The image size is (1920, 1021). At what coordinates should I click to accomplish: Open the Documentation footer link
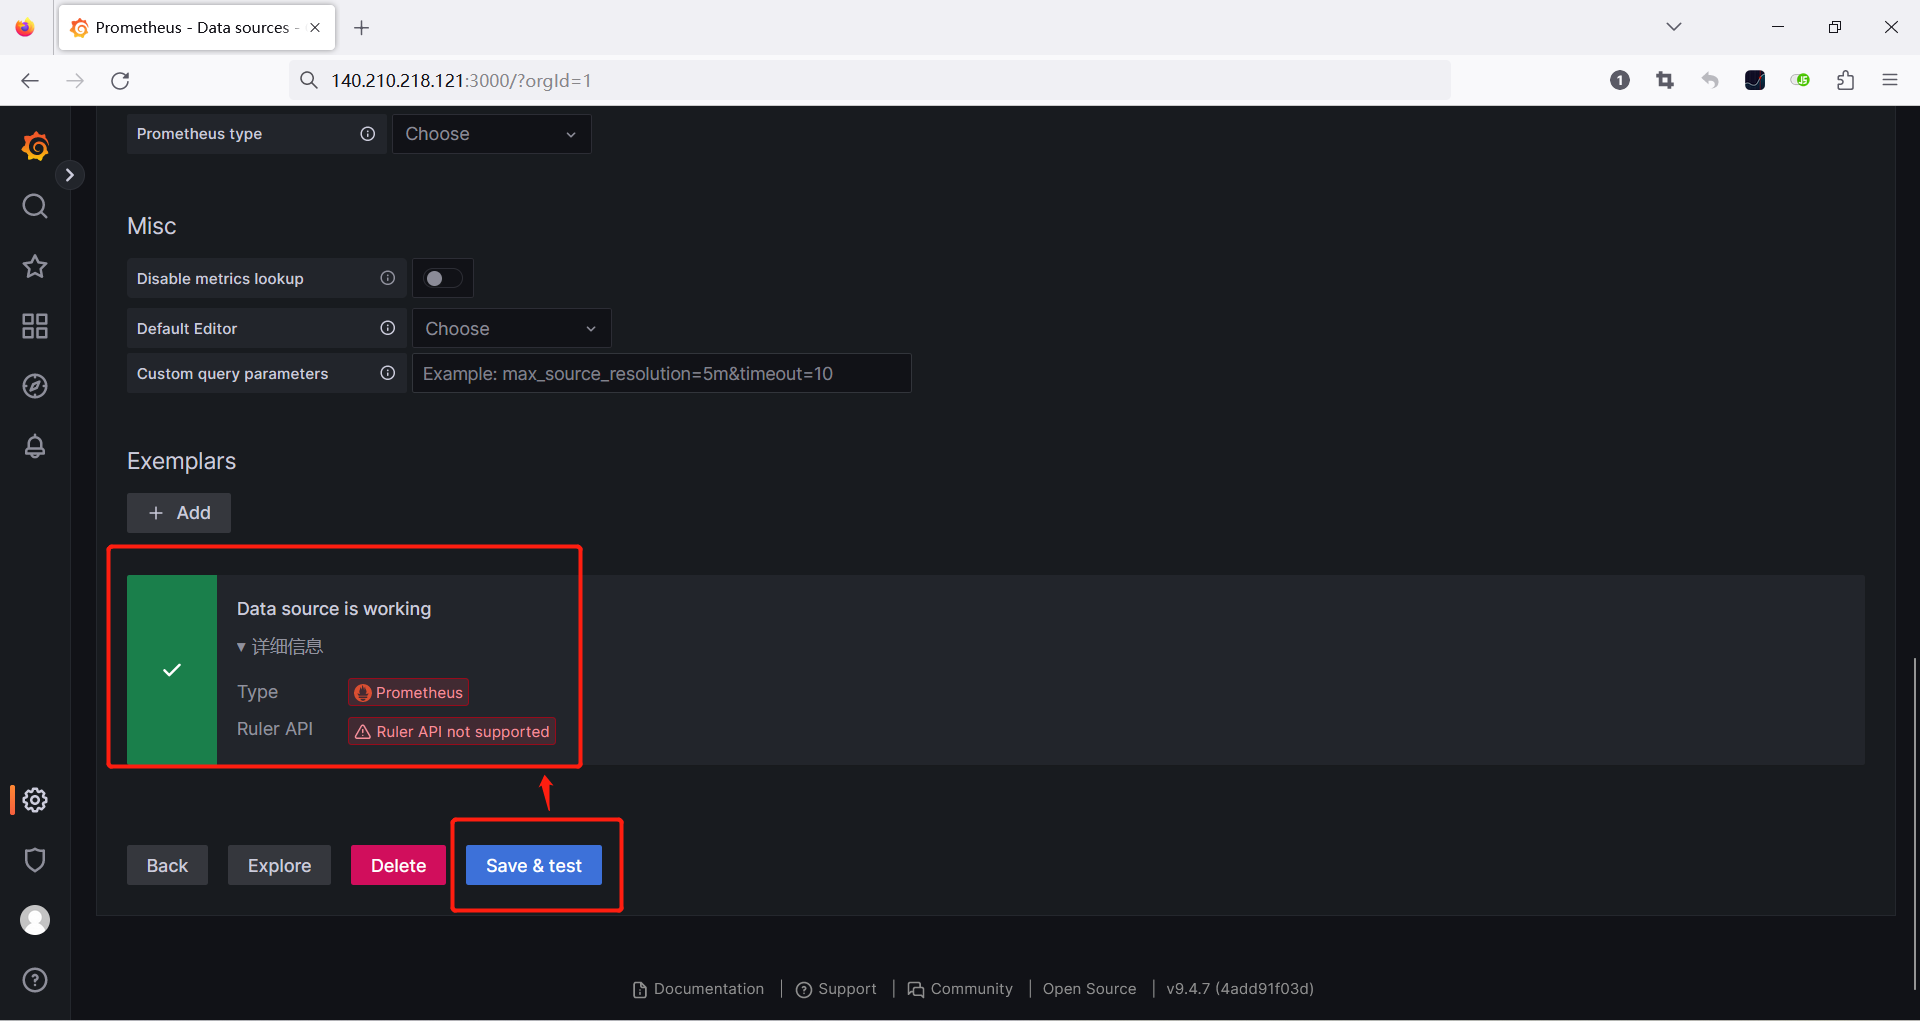click(698, 989)
